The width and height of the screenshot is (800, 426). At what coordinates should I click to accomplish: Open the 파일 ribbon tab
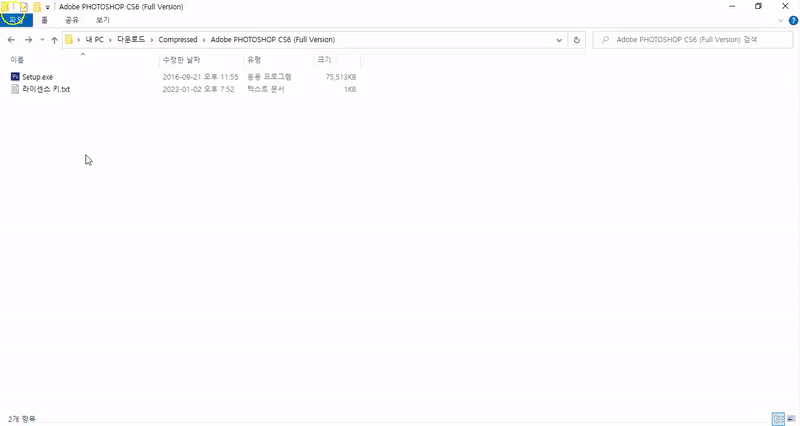coord(16,20)
